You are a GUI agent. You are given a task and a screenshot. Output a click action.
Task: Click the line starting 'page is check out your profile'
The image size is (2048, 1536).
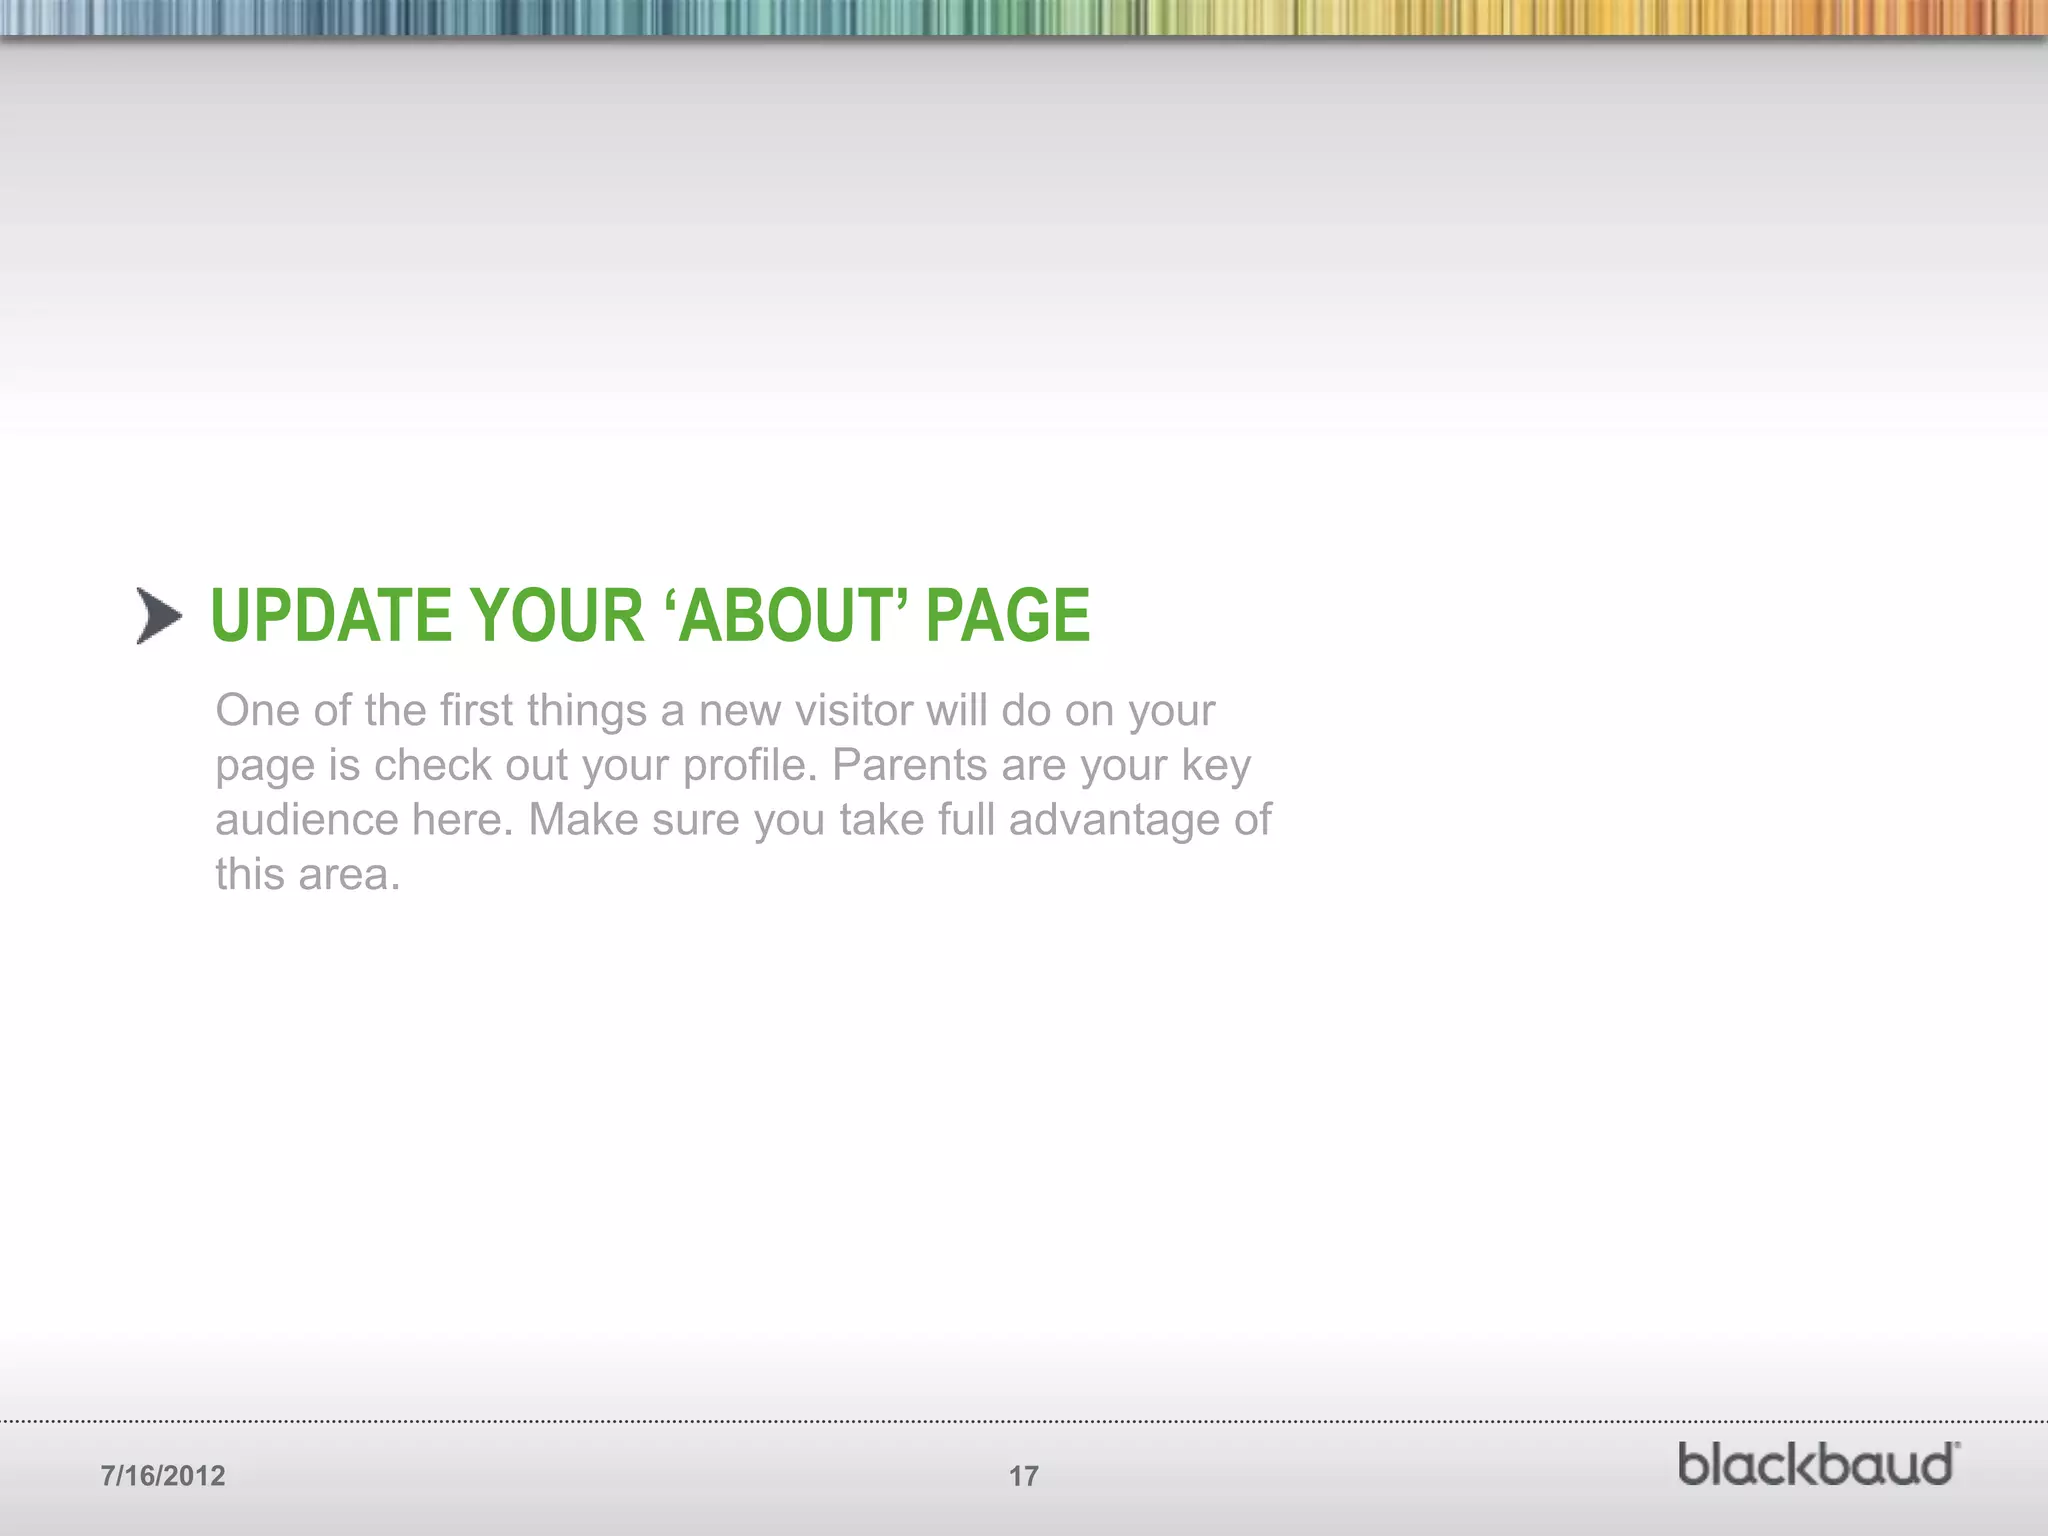click(733, 766)
